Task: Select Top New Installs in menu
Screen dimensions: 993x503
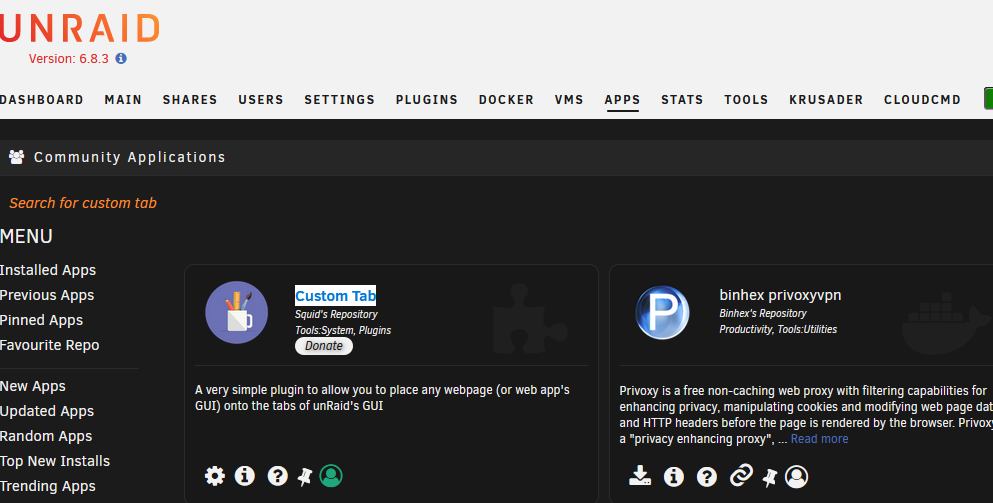Action: 55,461
